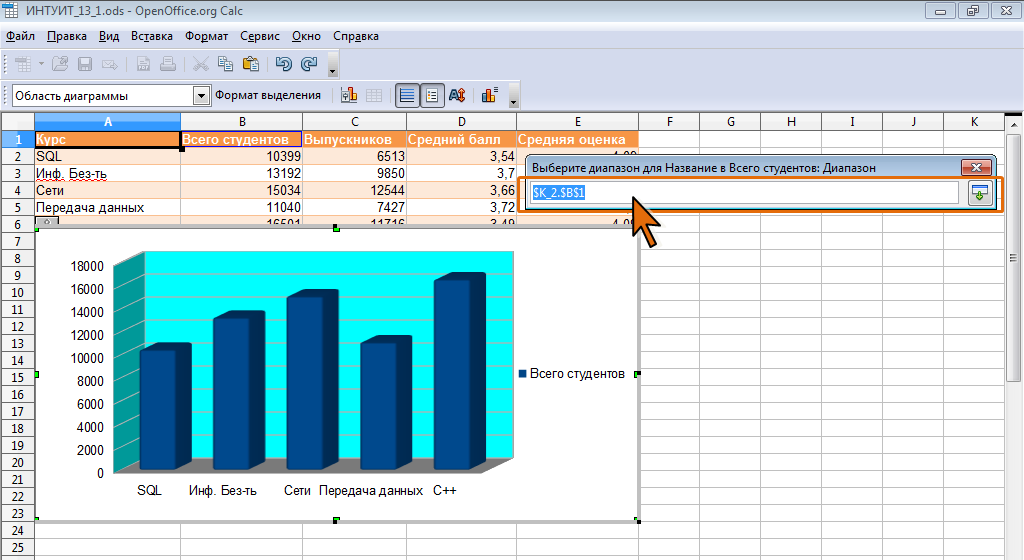Open the Правка menu

pos(67,36)
